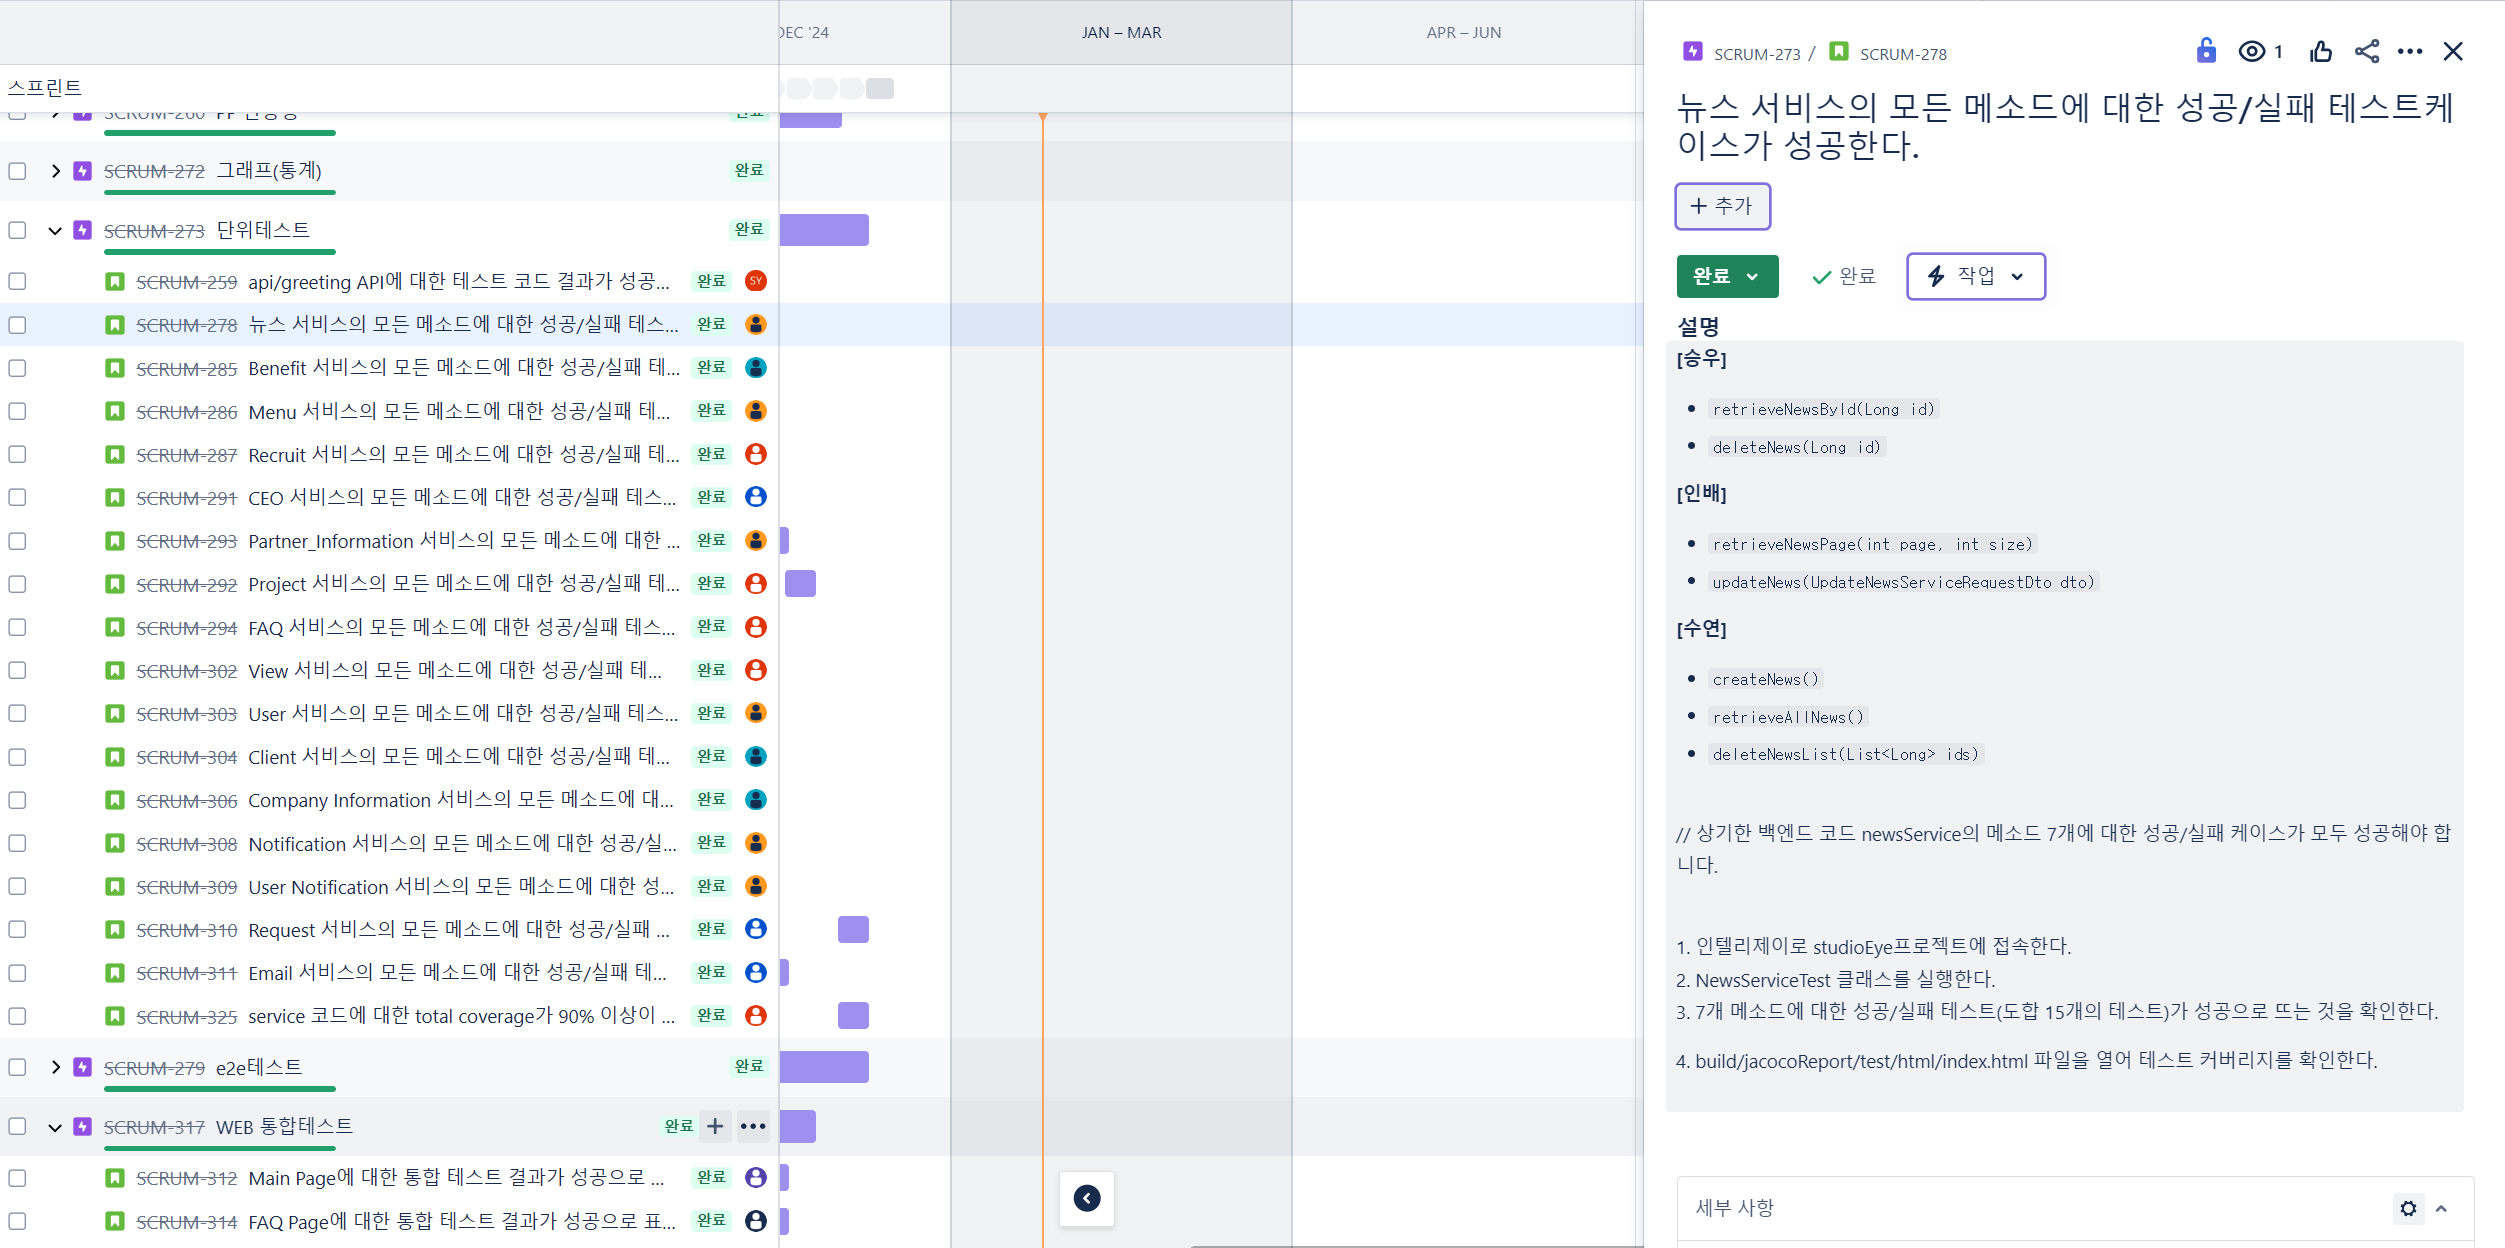The height and width of the screenshot is (1248, 2505).
Task: Close the SCRUM-278 detail panel
Action: coord(2453,52)
